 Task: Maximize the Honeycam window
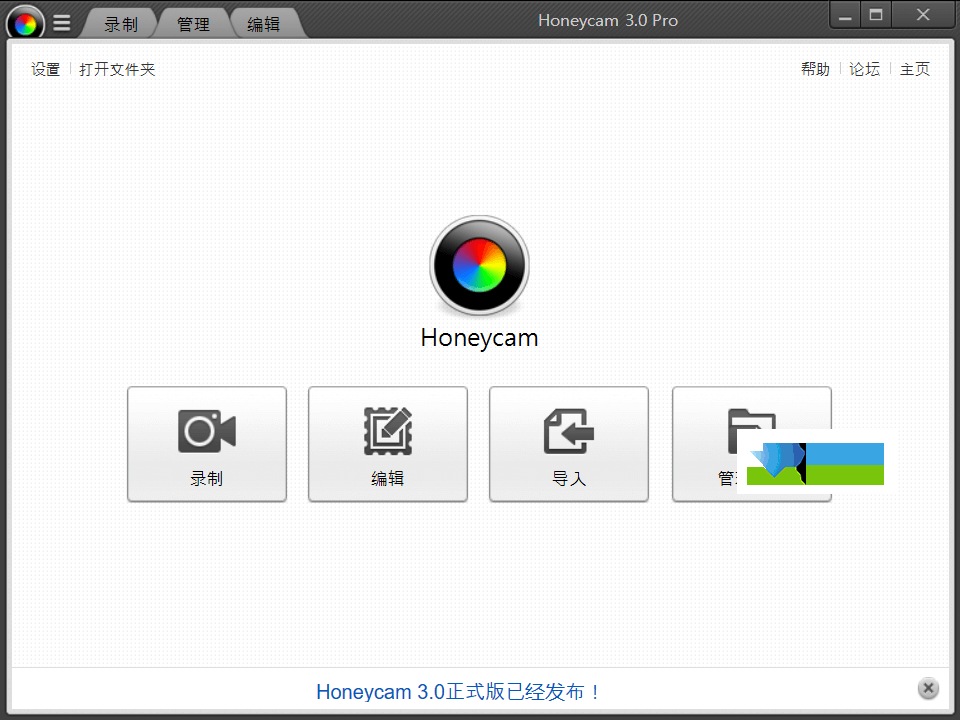click(x=876, y=15)
